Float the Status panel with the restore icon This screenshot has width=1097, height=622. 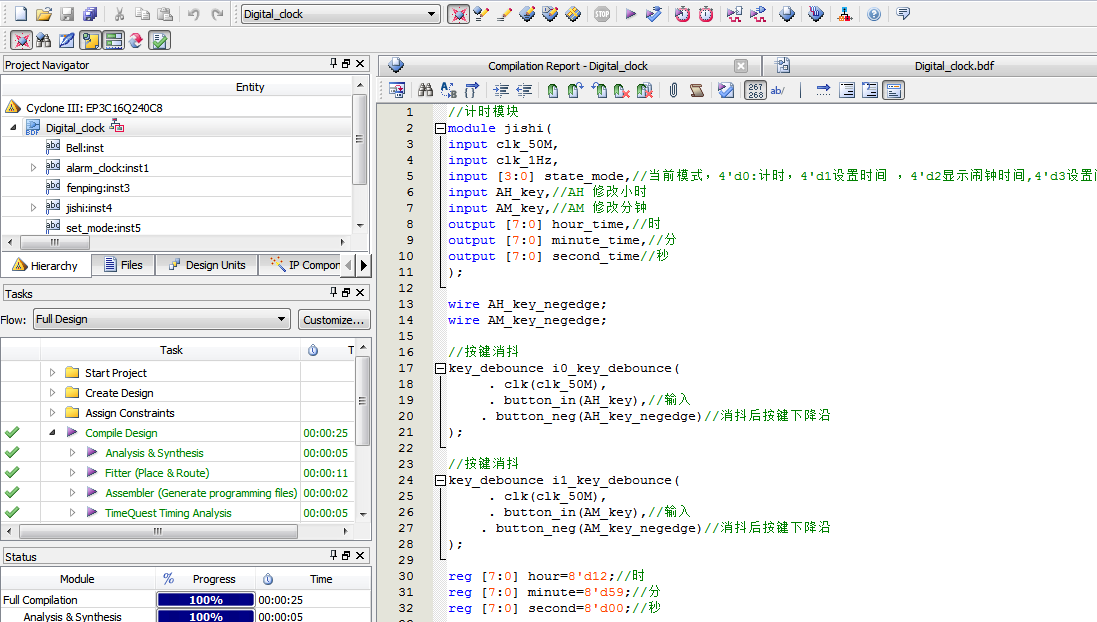[x=346, y=555]
